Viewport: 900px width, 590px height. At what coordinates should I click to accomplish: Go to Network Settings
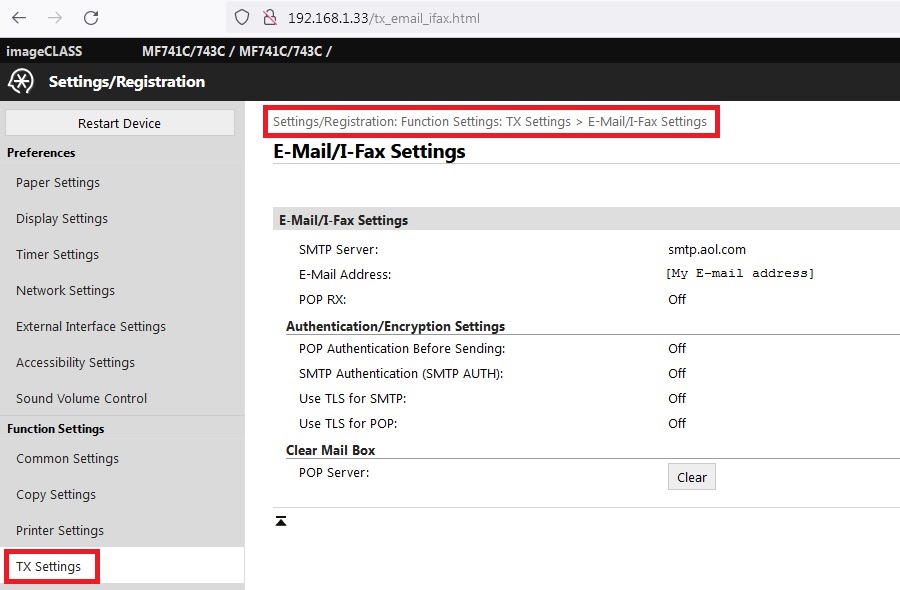coord(65,291)
